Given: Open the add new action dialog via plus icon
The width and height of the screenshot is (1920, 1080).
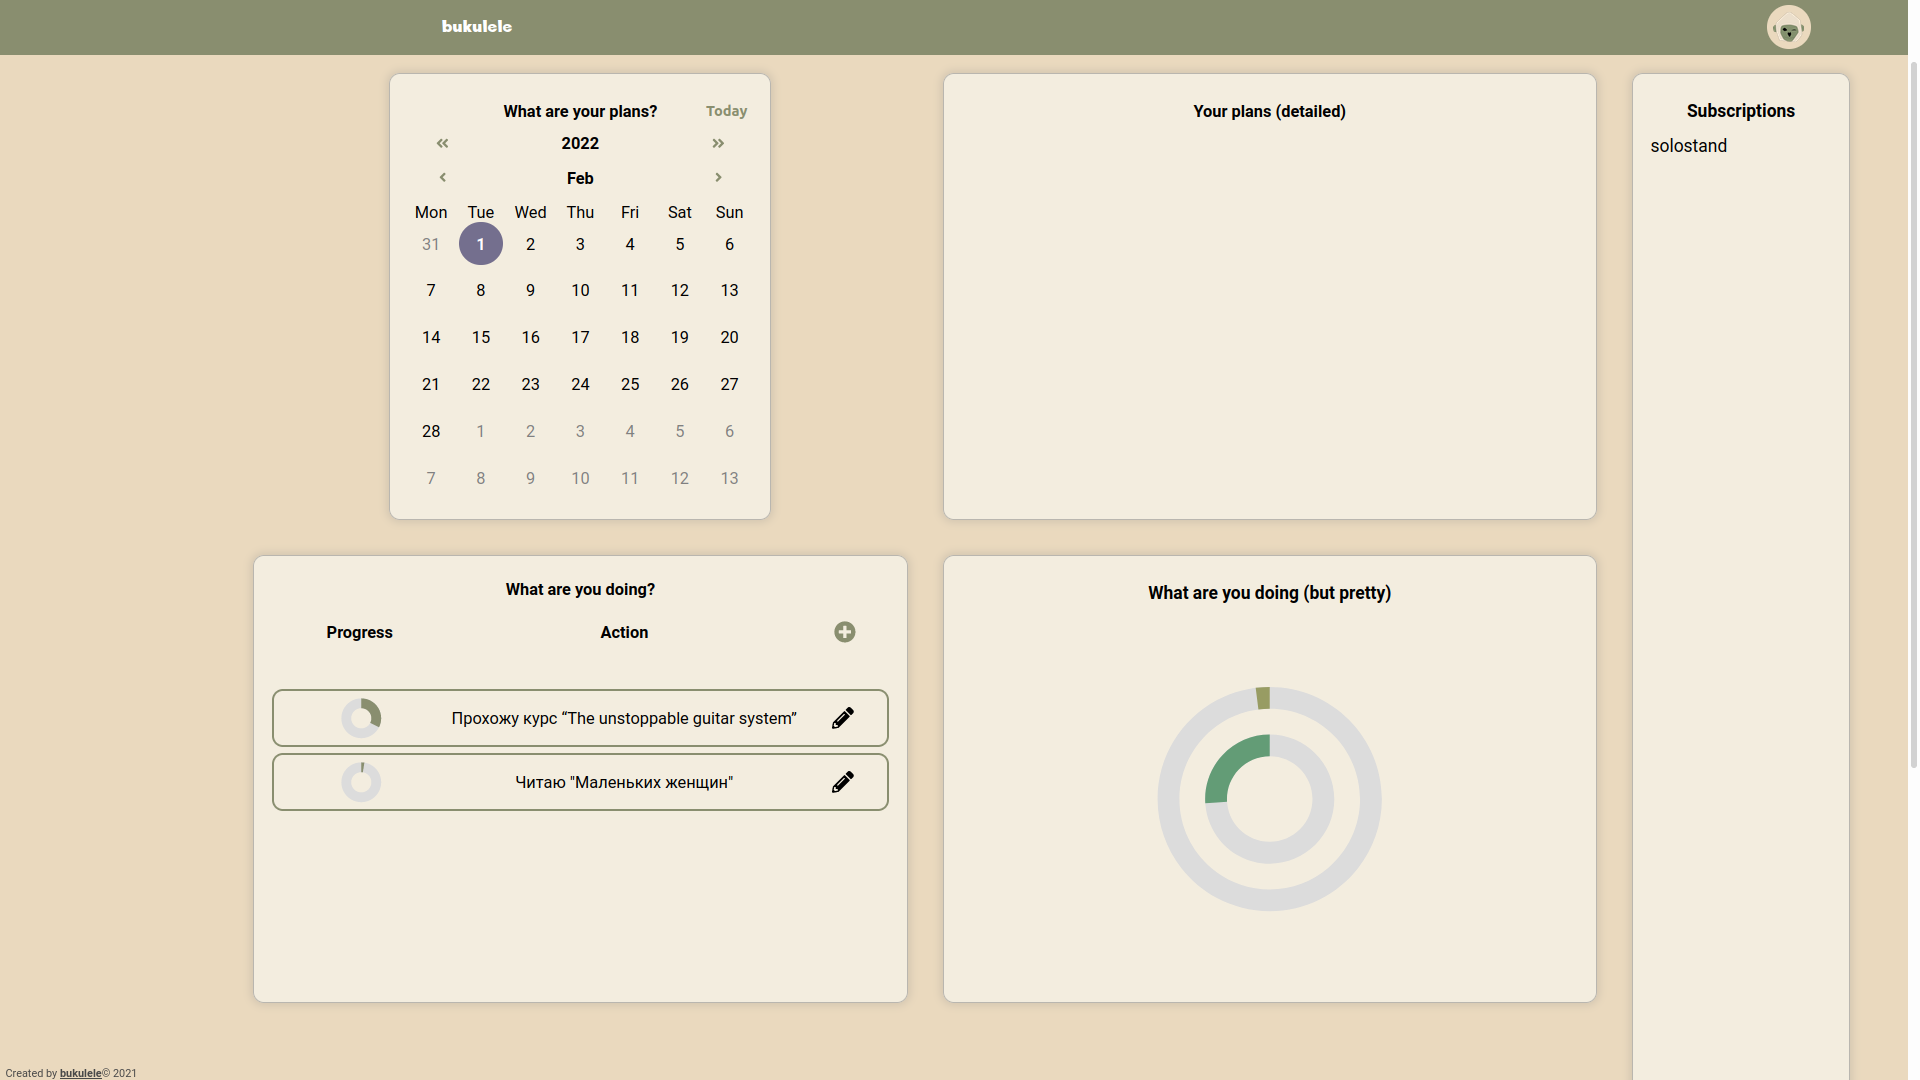Looking at the screenshot, I should [845, 632].
